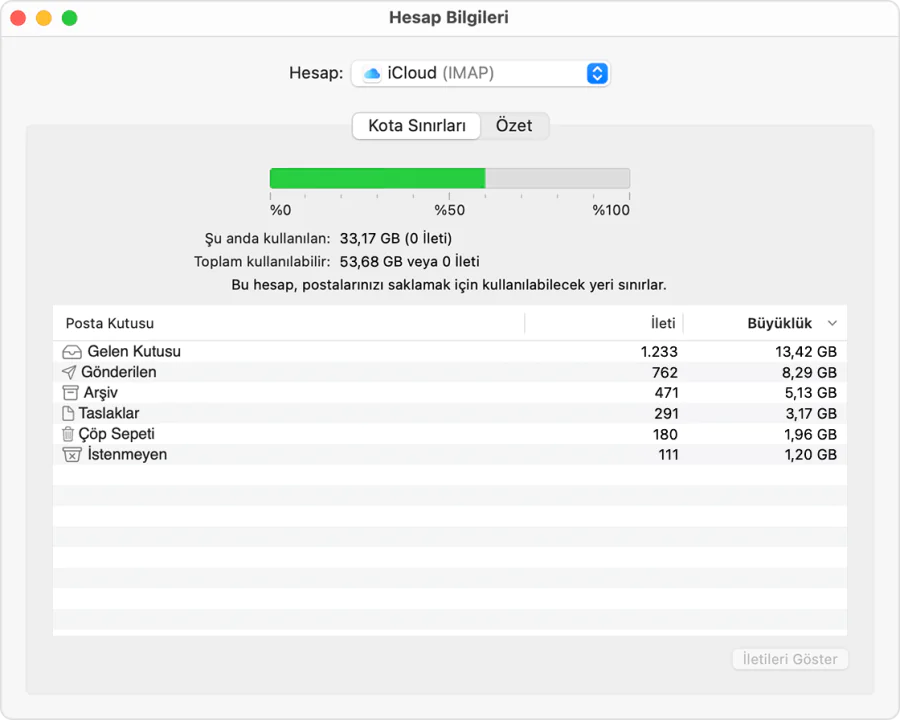
Task: Click the paper plane icon beside Gönderilen
Action: [70, 372]
